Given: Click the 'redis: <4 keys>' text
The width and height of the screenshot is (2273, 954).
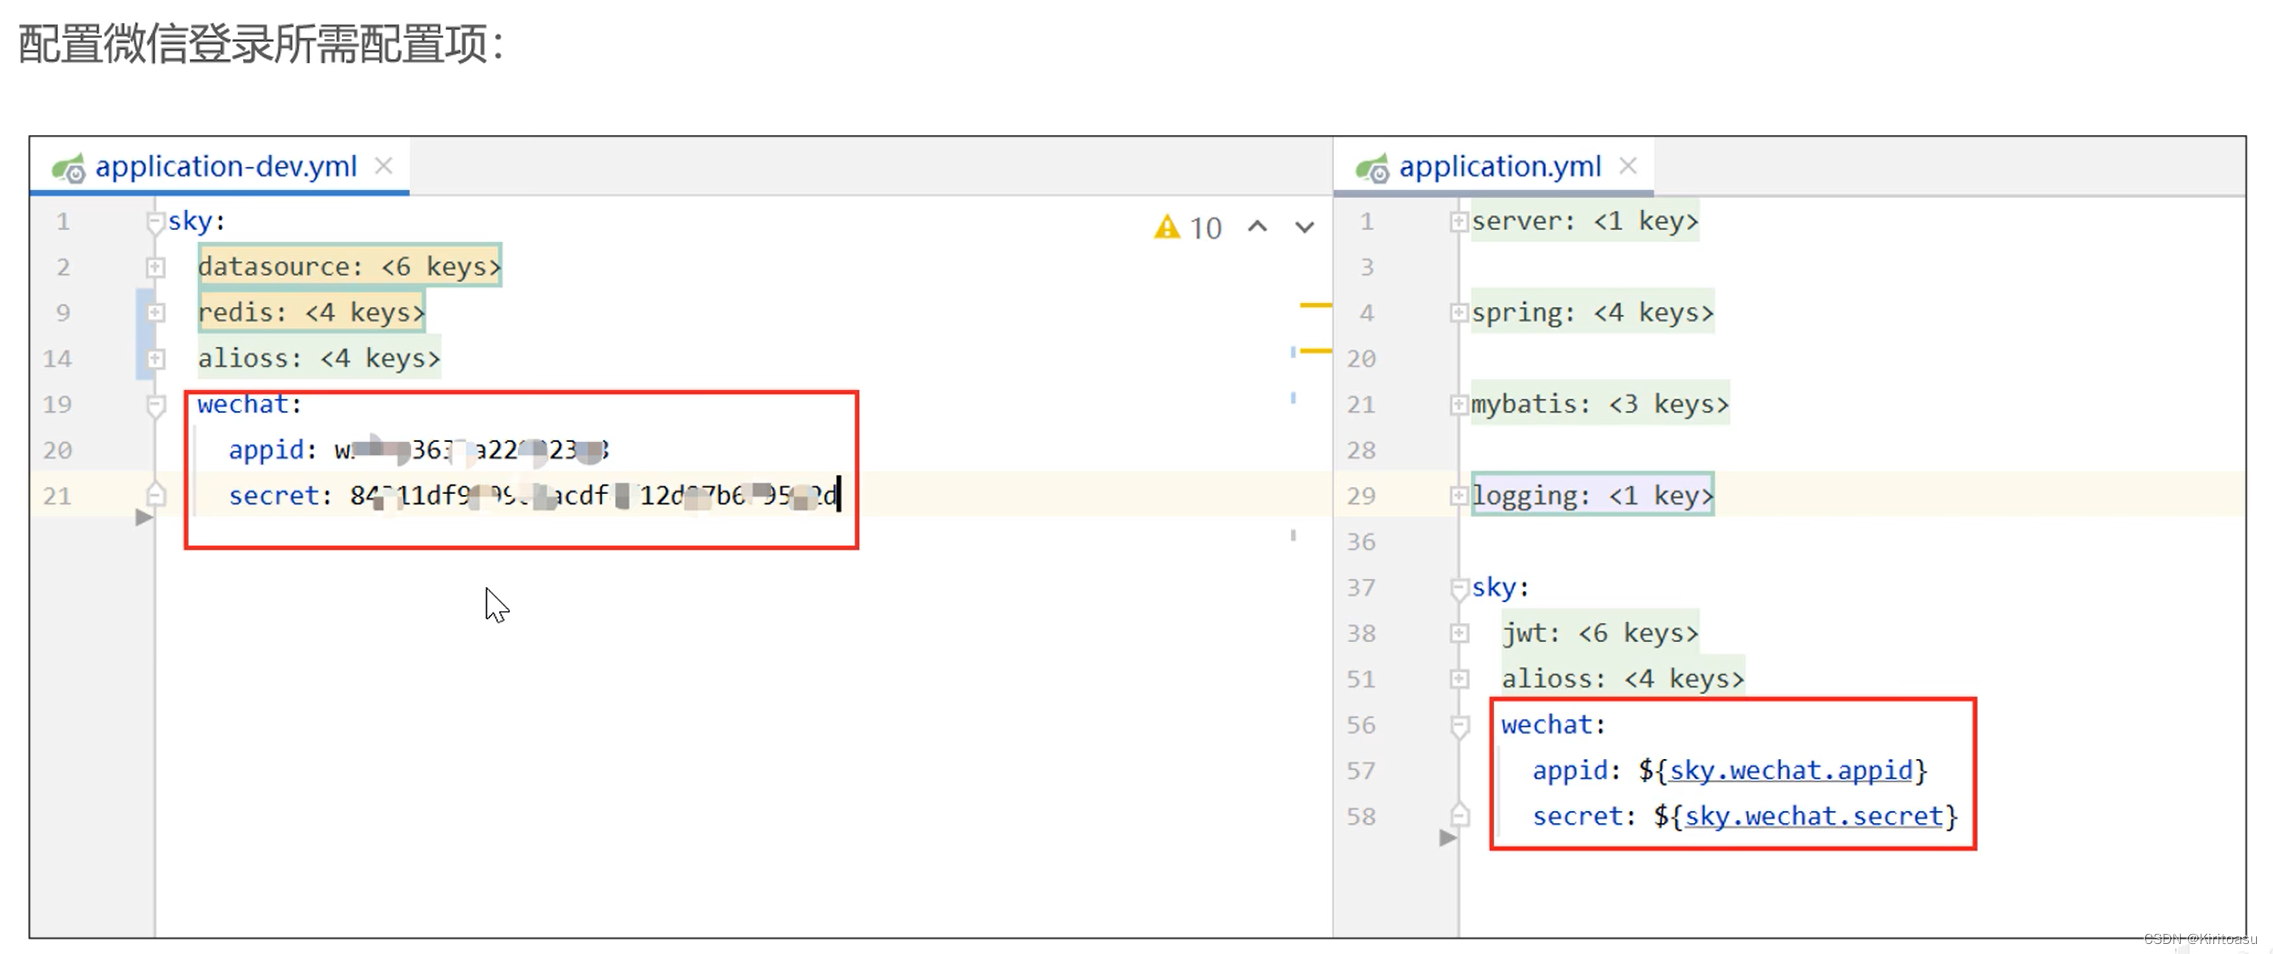Looking at the screenshot, I should coord(311,313).
